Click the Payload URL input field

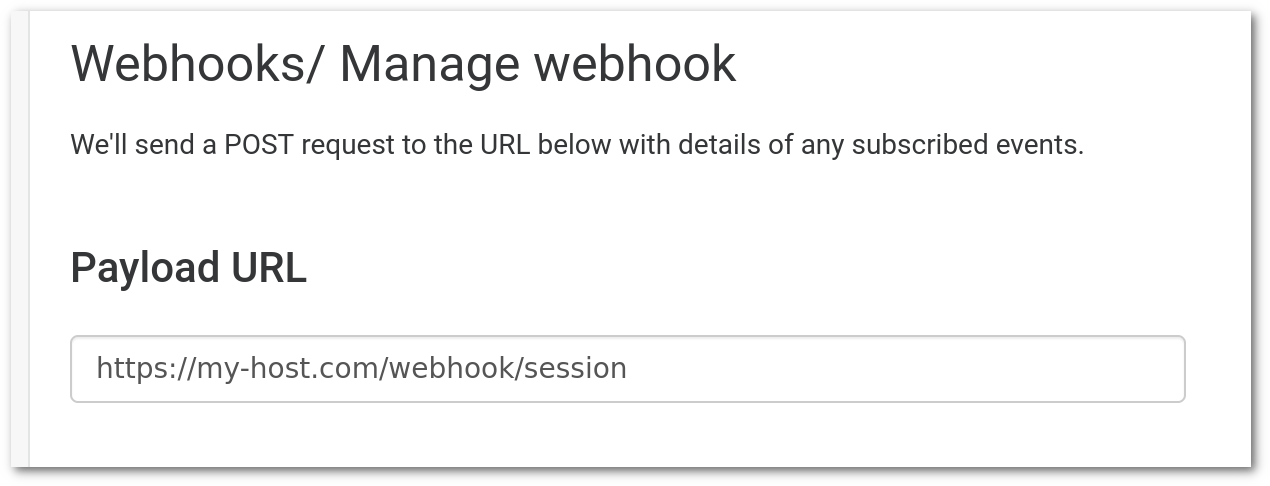pos(627,369)
